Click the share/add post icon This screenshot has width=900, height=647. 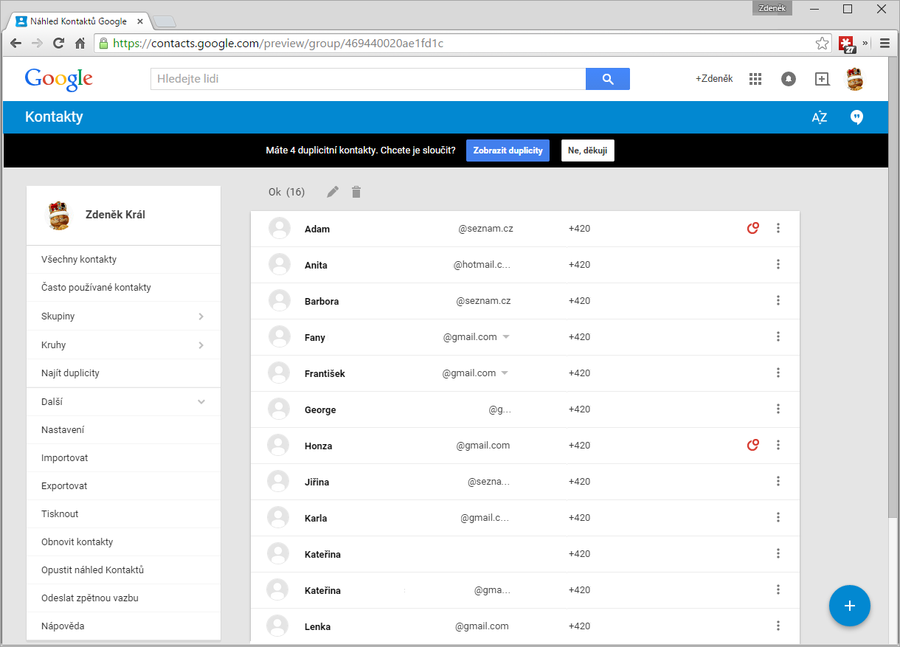point(822,79)
